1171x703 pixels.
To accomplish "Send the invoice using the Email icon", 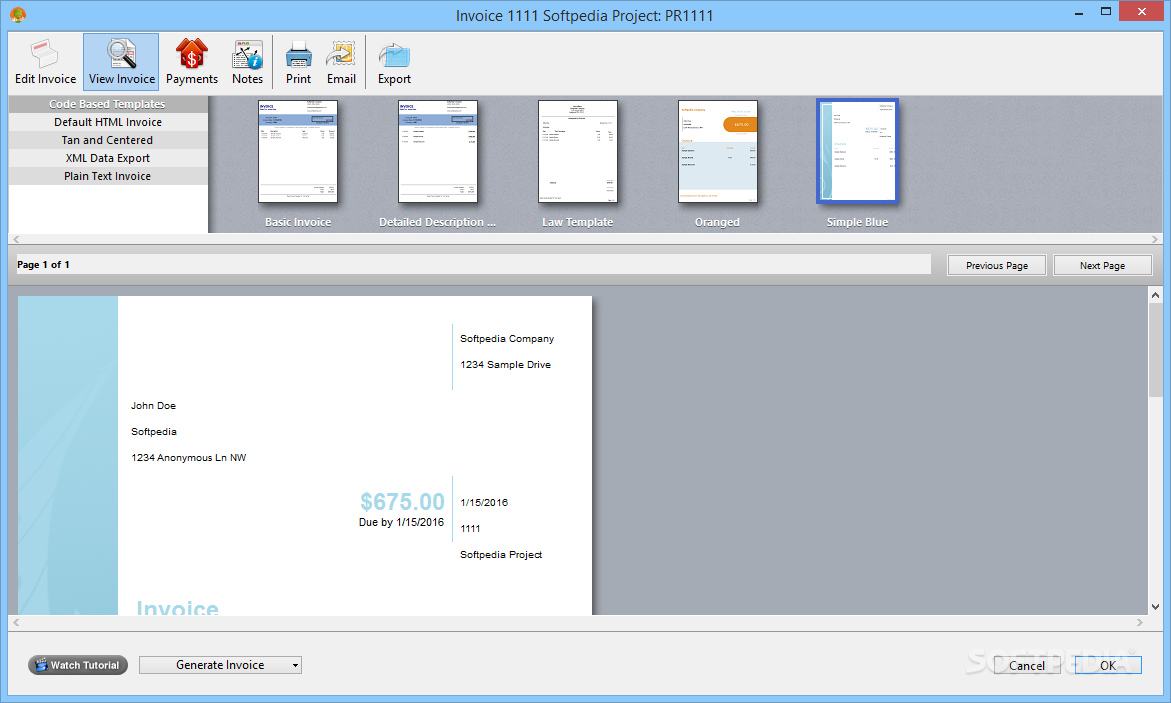I will tap(341, 63).
